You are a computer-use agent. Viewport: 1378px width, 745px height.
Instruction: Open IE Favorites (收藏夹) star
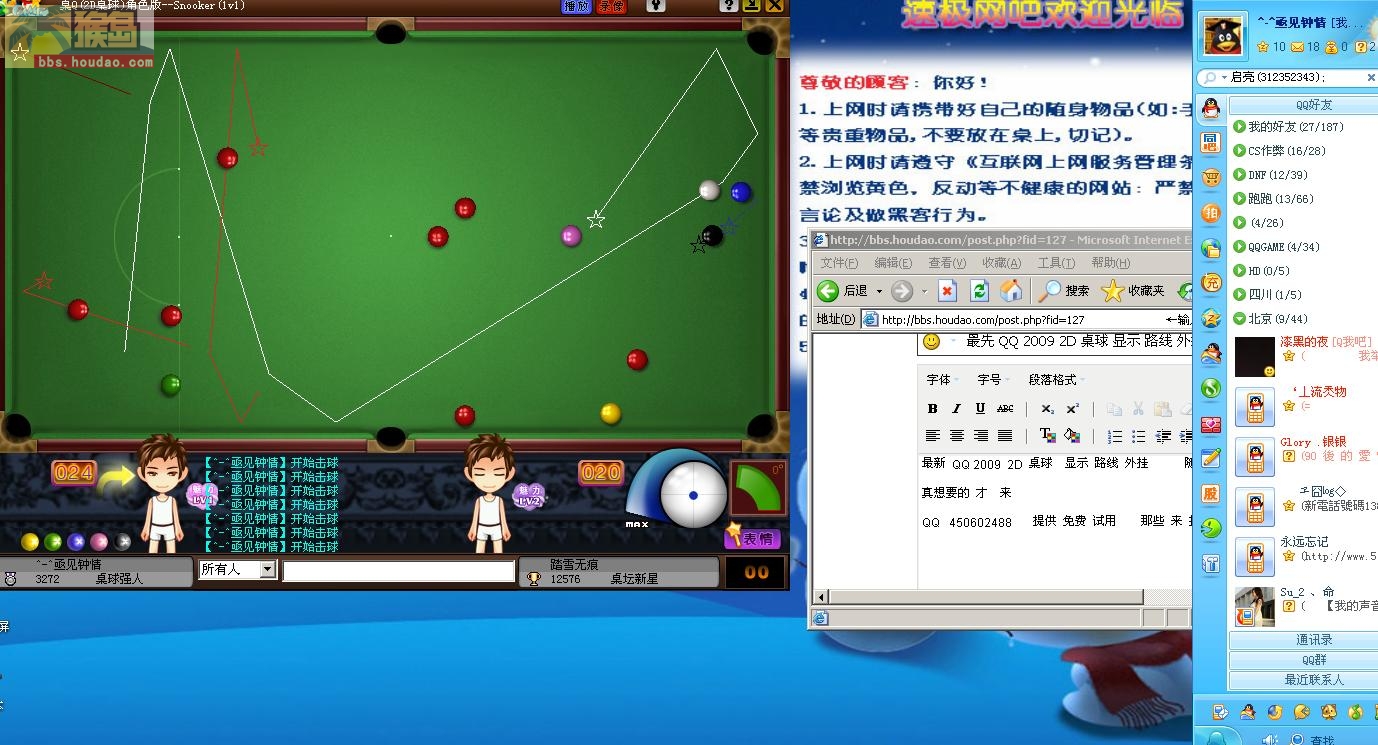(x=1133, y=291)
